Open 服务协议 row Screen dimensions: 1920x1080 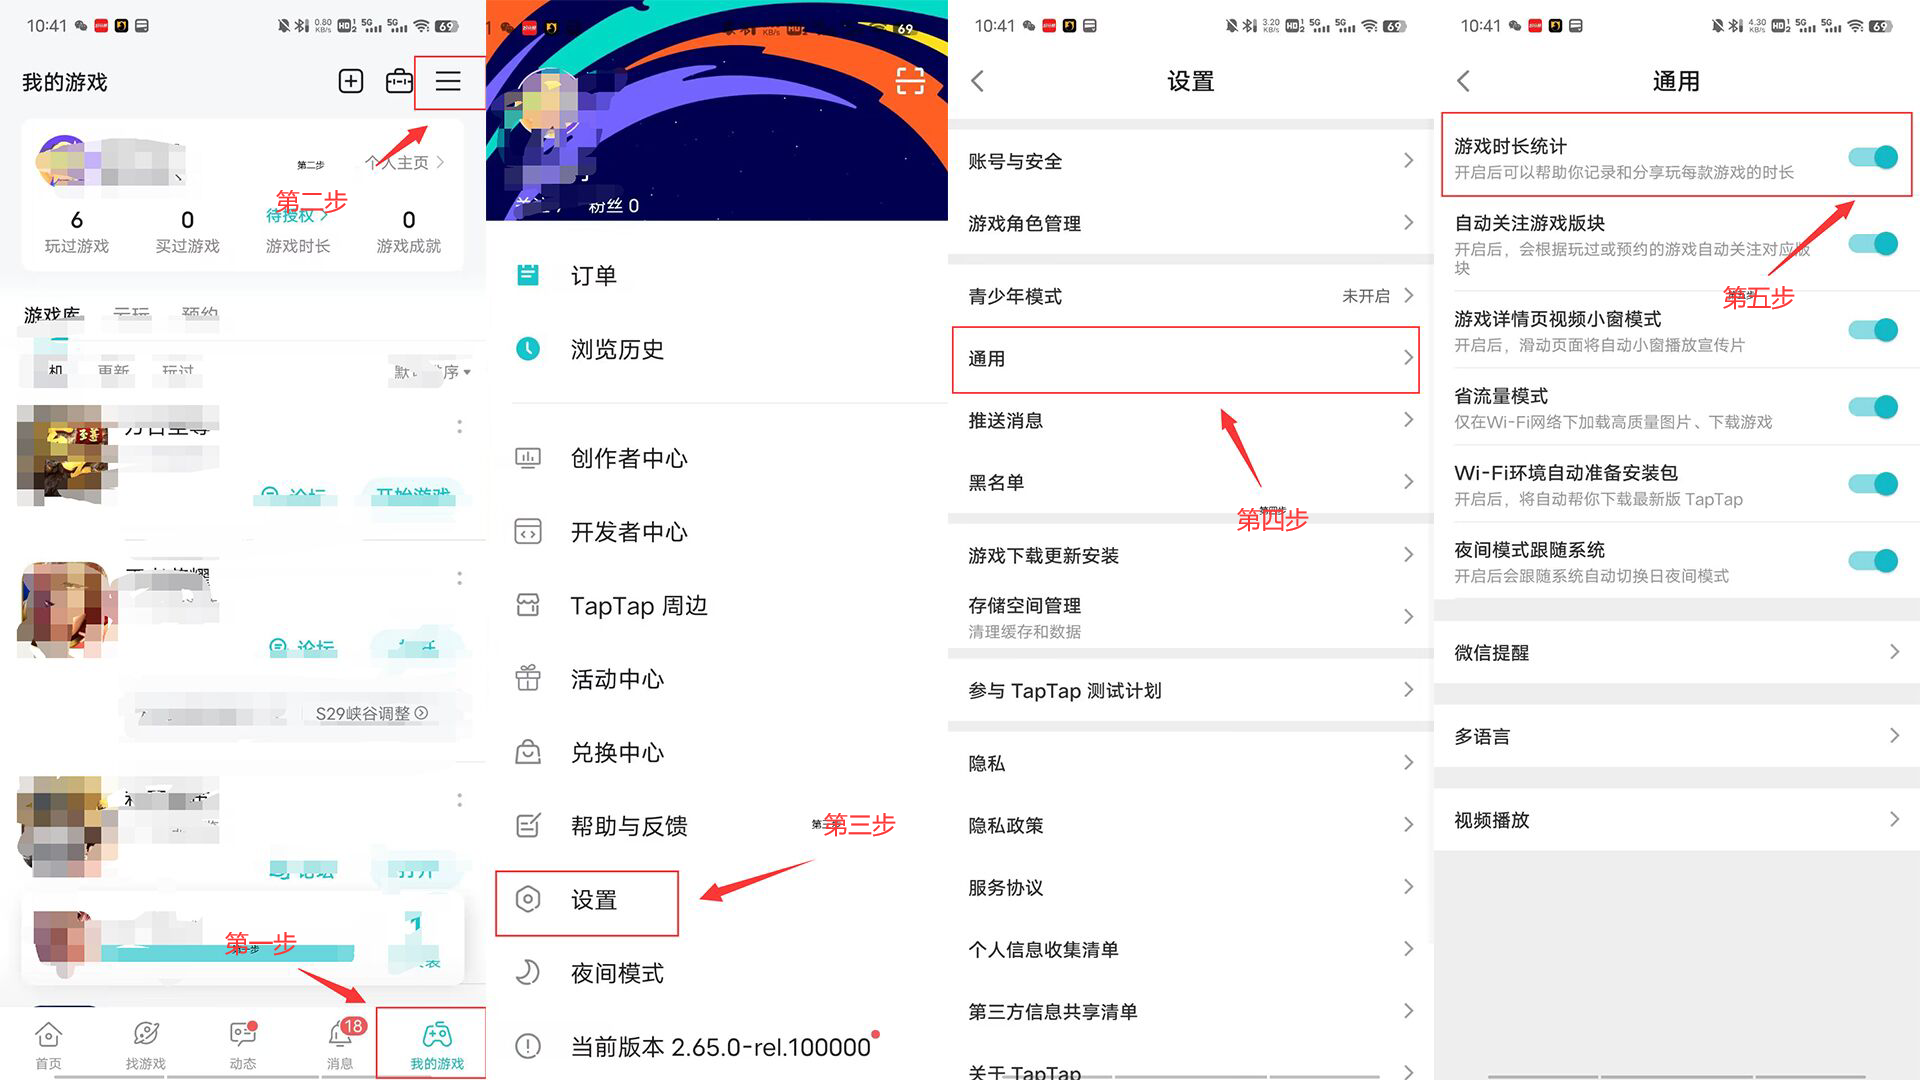click(x=1191, y=887)
